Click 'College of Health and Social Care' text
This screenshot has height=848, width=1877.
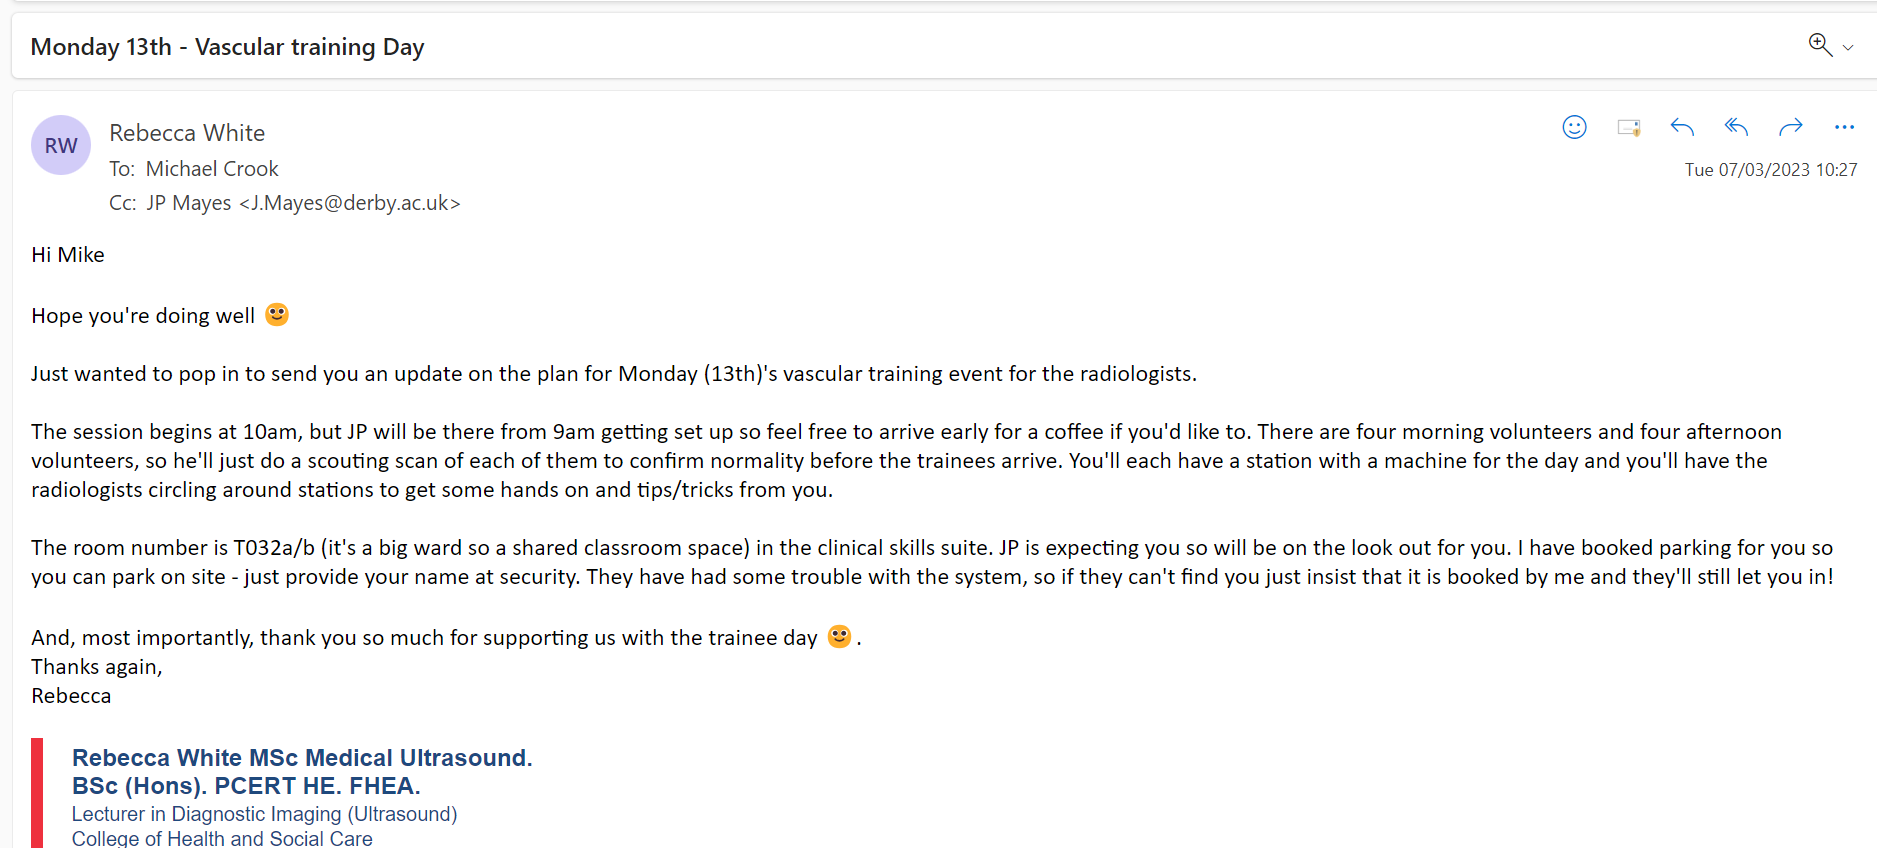[x=222, y=838]
